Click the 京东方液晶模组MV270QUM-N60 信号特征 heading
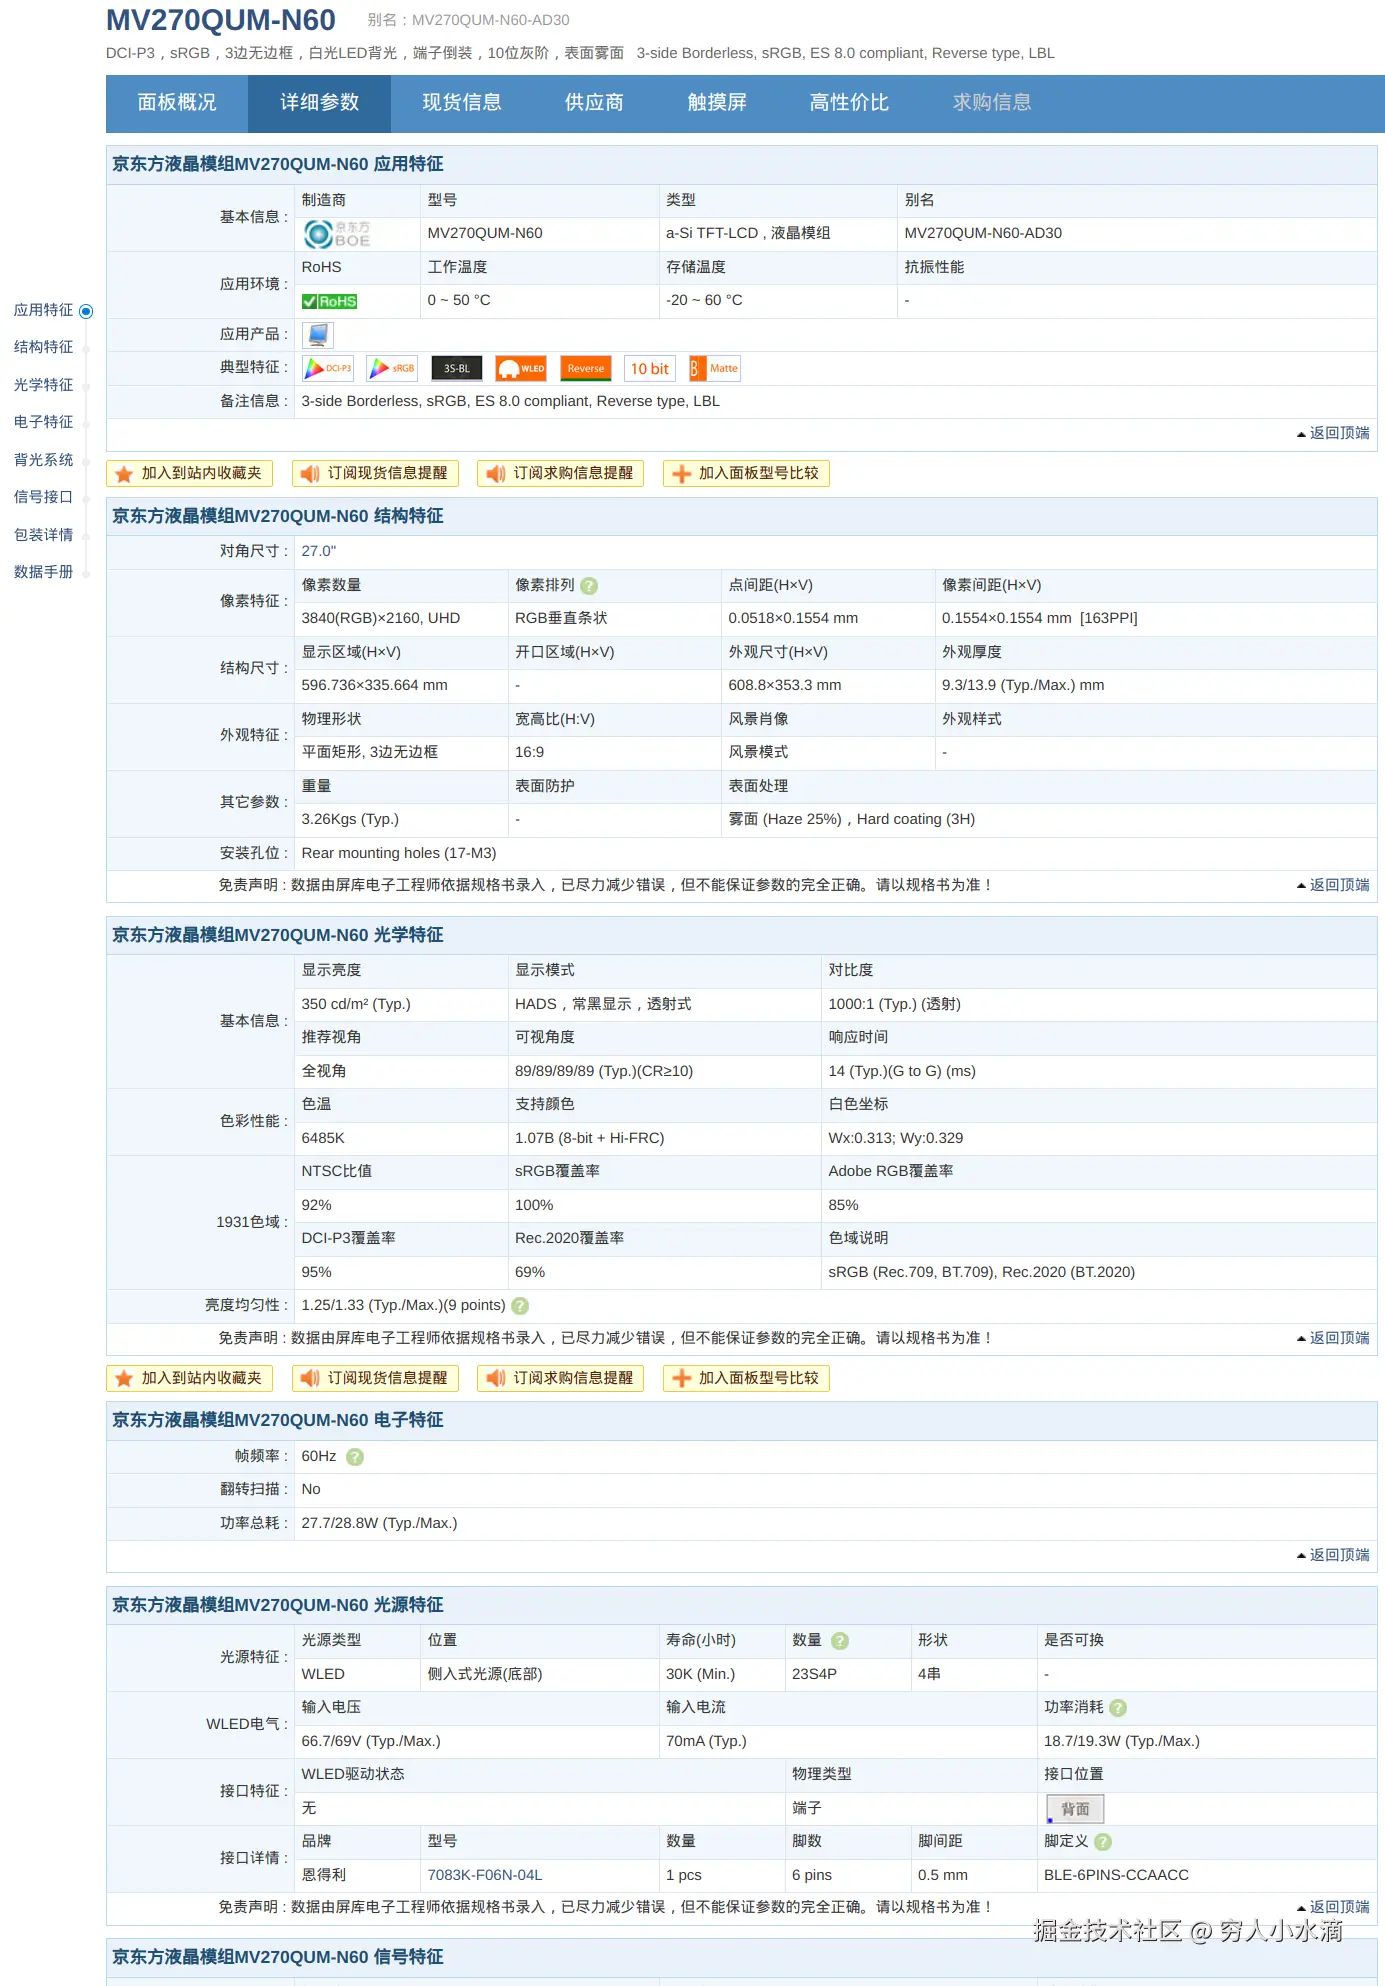The height and width of the screenshot is (1986, 1385). pos(278,1957)
